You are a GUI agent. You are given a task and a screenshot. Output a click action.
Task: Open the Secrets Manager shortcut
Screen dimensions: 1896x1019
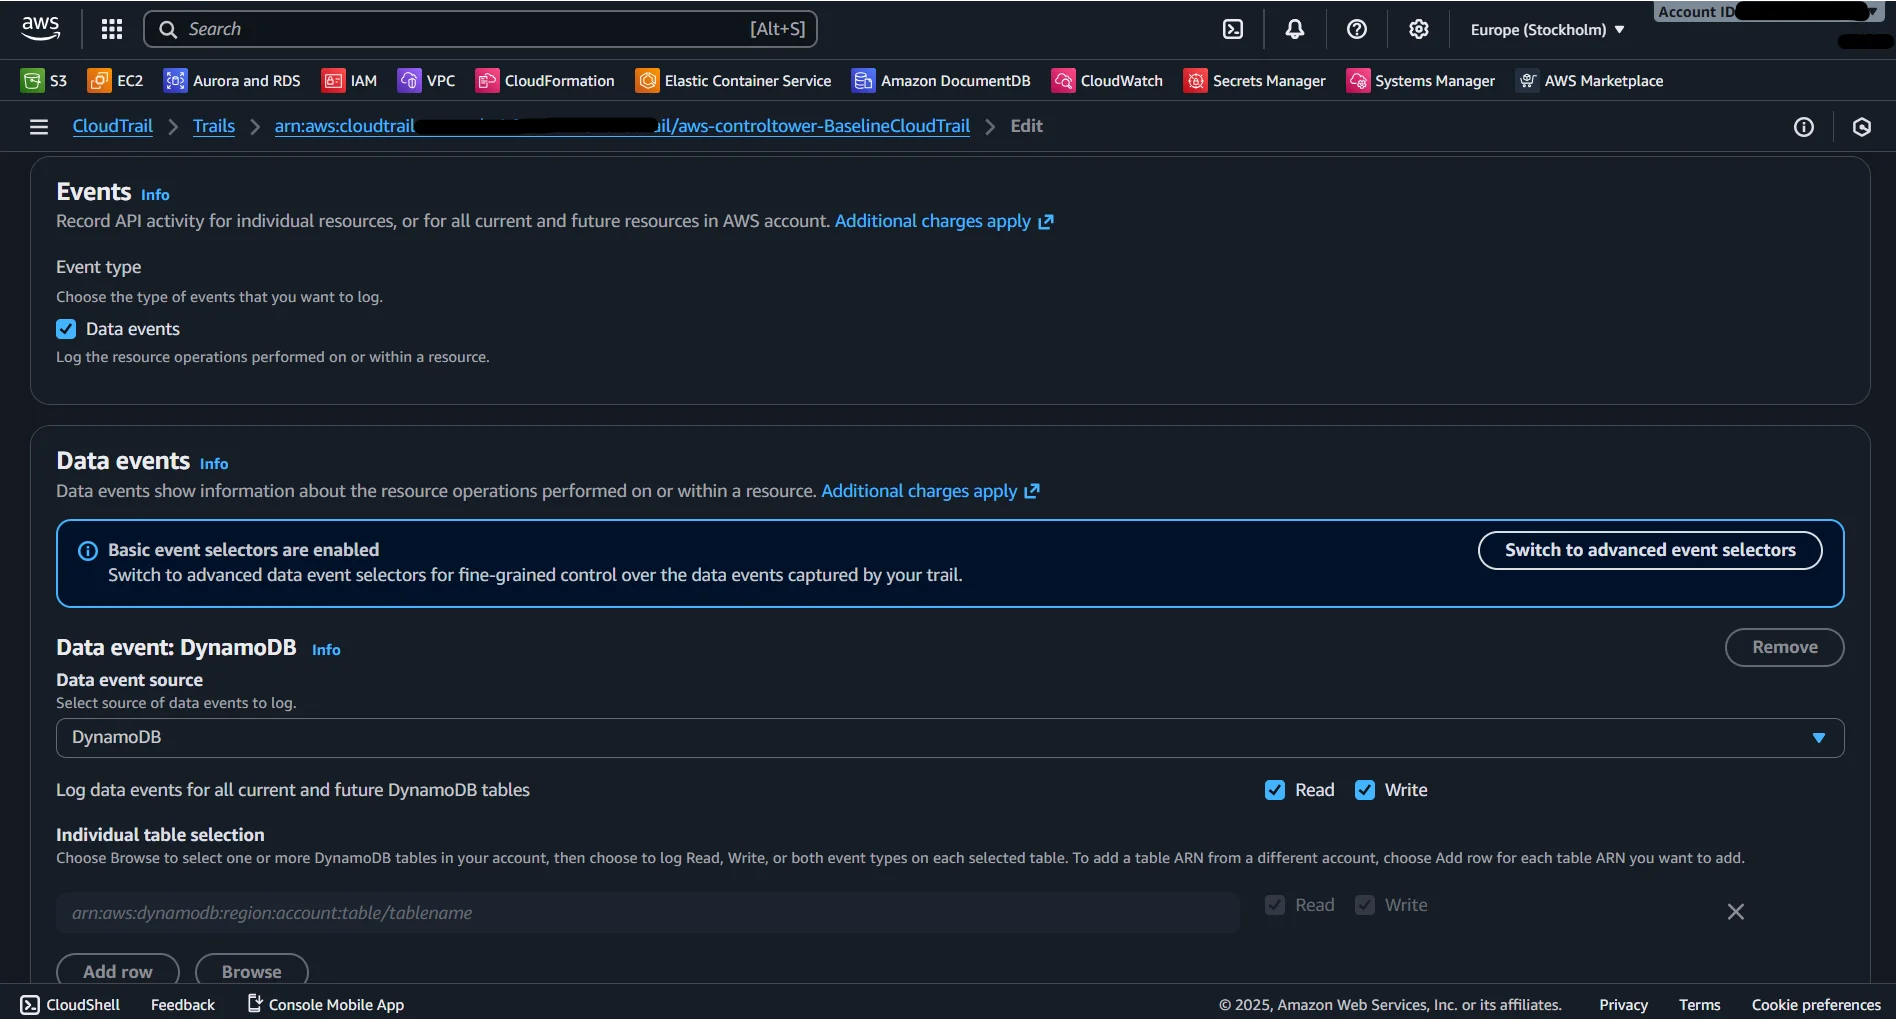click(1254, 81)
